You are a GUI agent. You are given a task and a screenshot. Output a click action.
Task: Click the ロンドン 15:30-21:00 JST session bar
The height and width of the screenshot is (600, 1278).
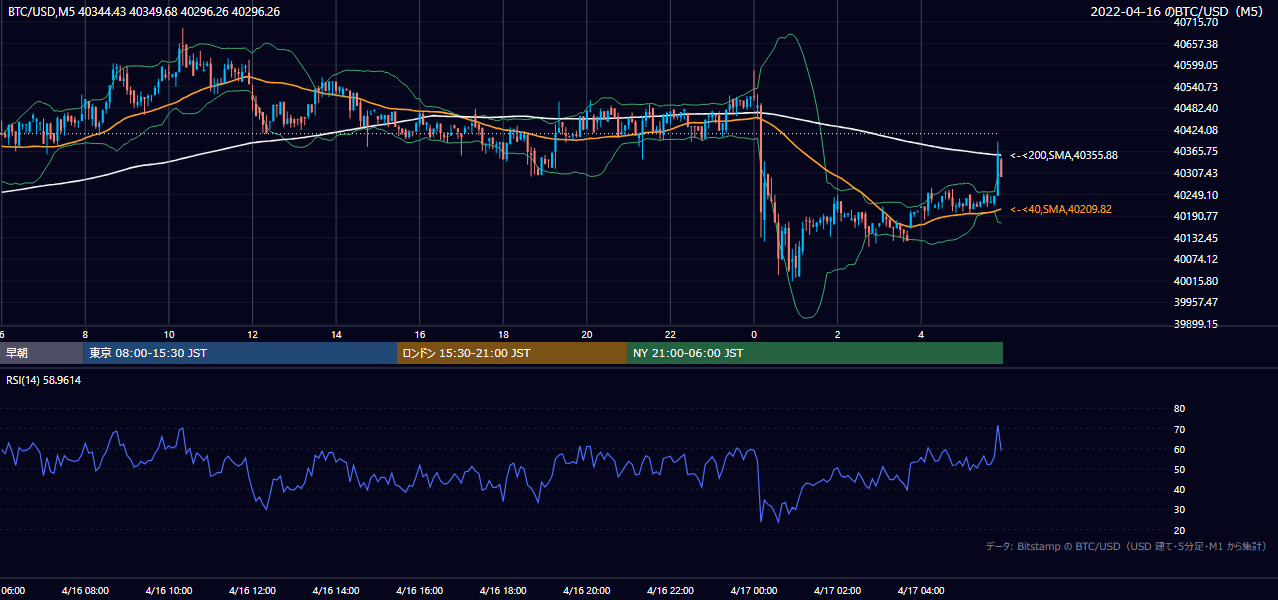tap(512, 353)
